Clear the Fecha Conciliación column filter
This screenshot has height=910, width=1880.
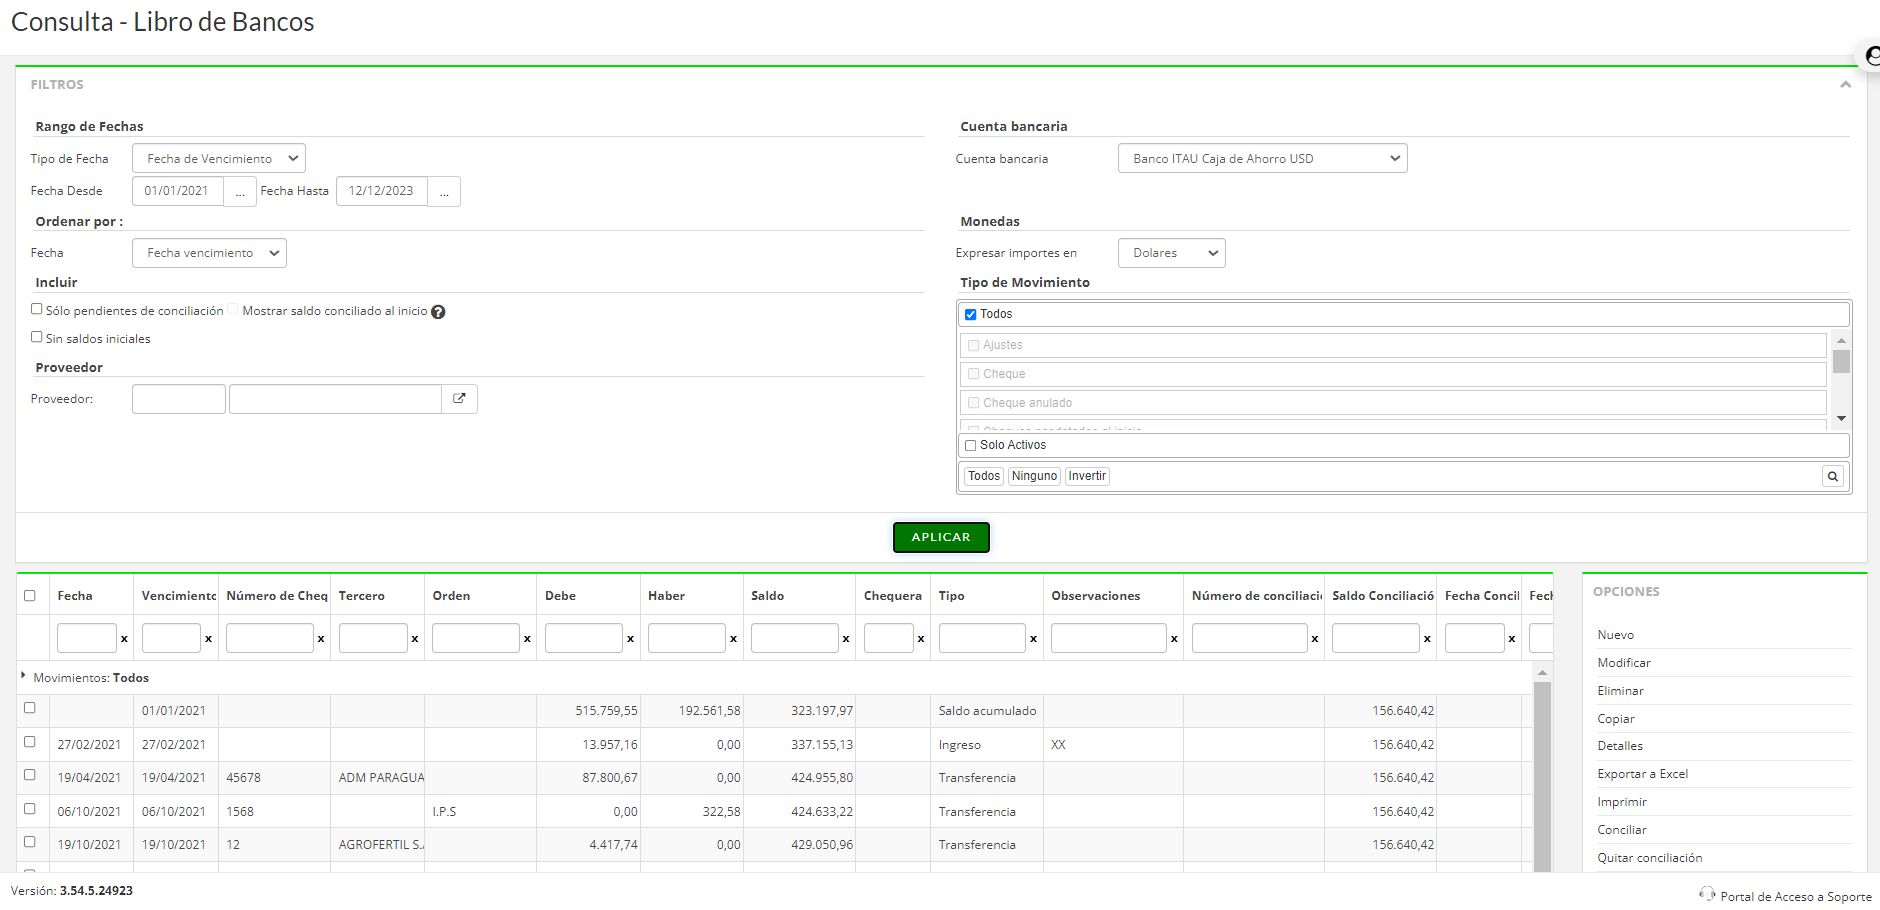(x=1512, y=639)
